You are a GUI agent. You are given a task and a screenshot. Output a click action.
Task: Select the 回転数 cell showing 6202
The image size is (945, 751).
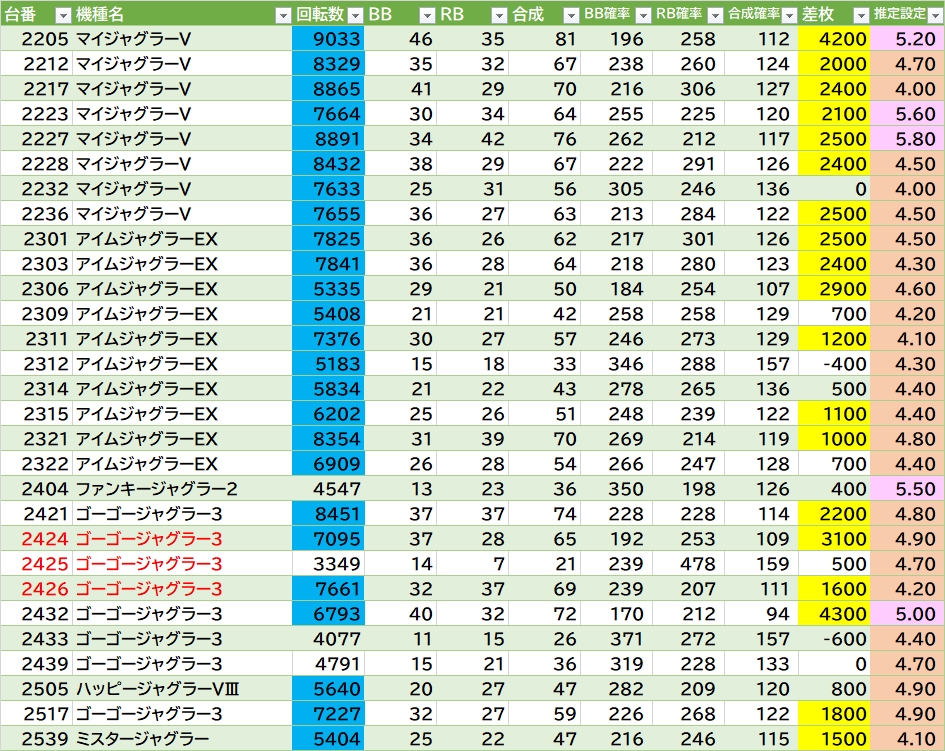click(328, 414)
